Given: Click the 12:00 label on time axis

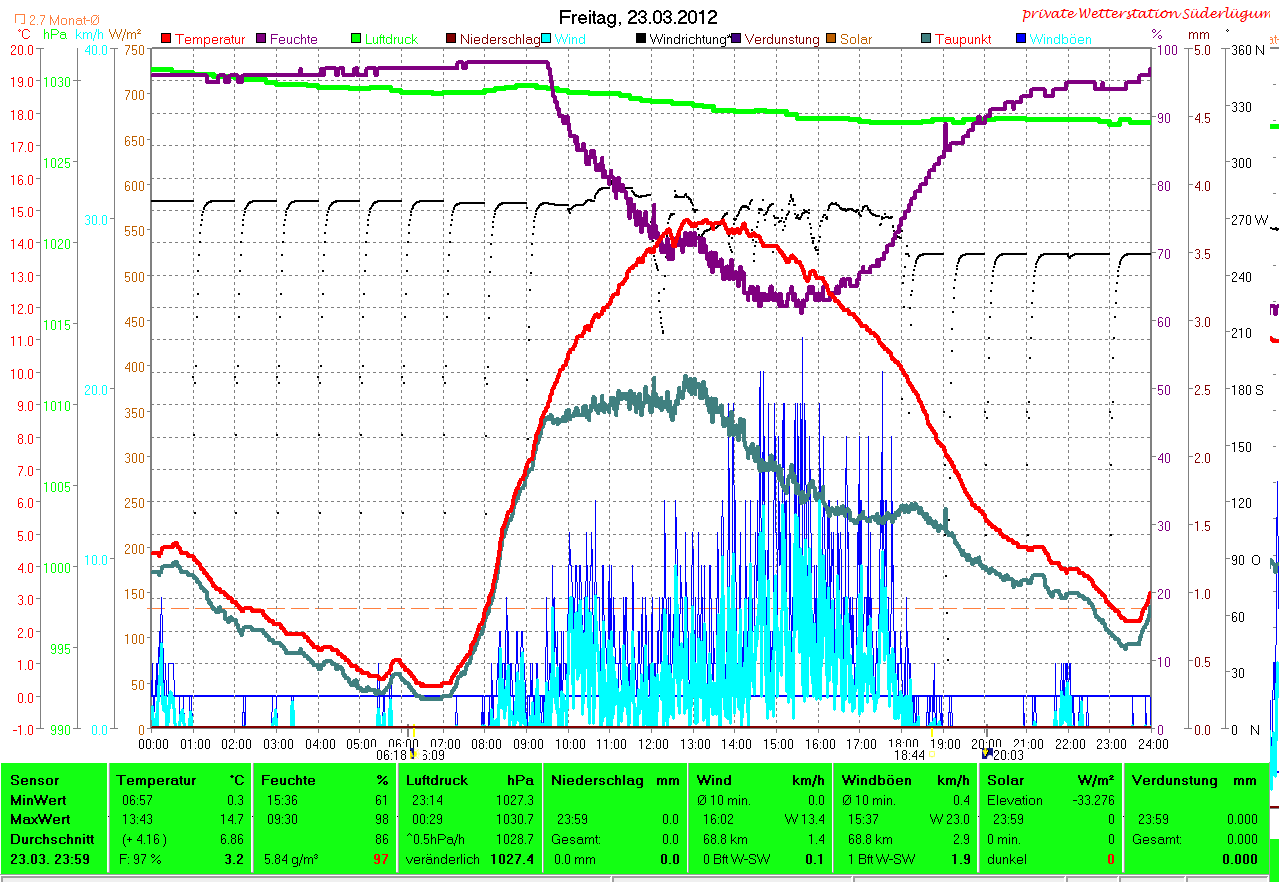Looking at the screenshot, I should coord(653,744).
